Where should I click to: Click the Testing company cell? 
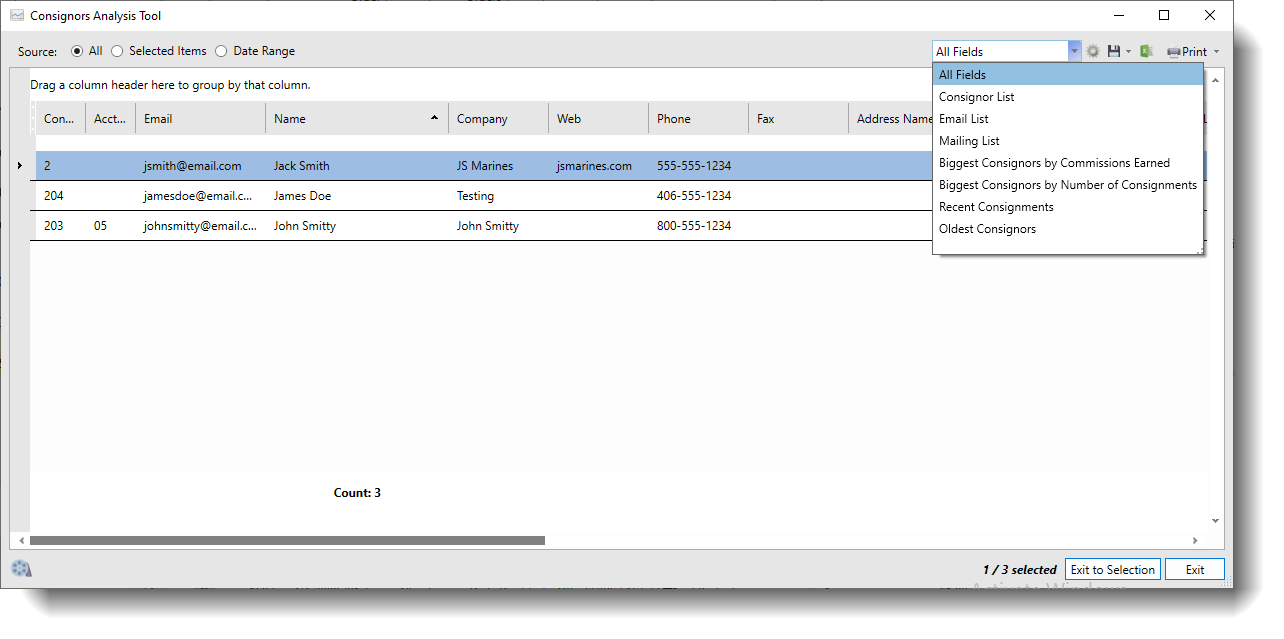498,196
